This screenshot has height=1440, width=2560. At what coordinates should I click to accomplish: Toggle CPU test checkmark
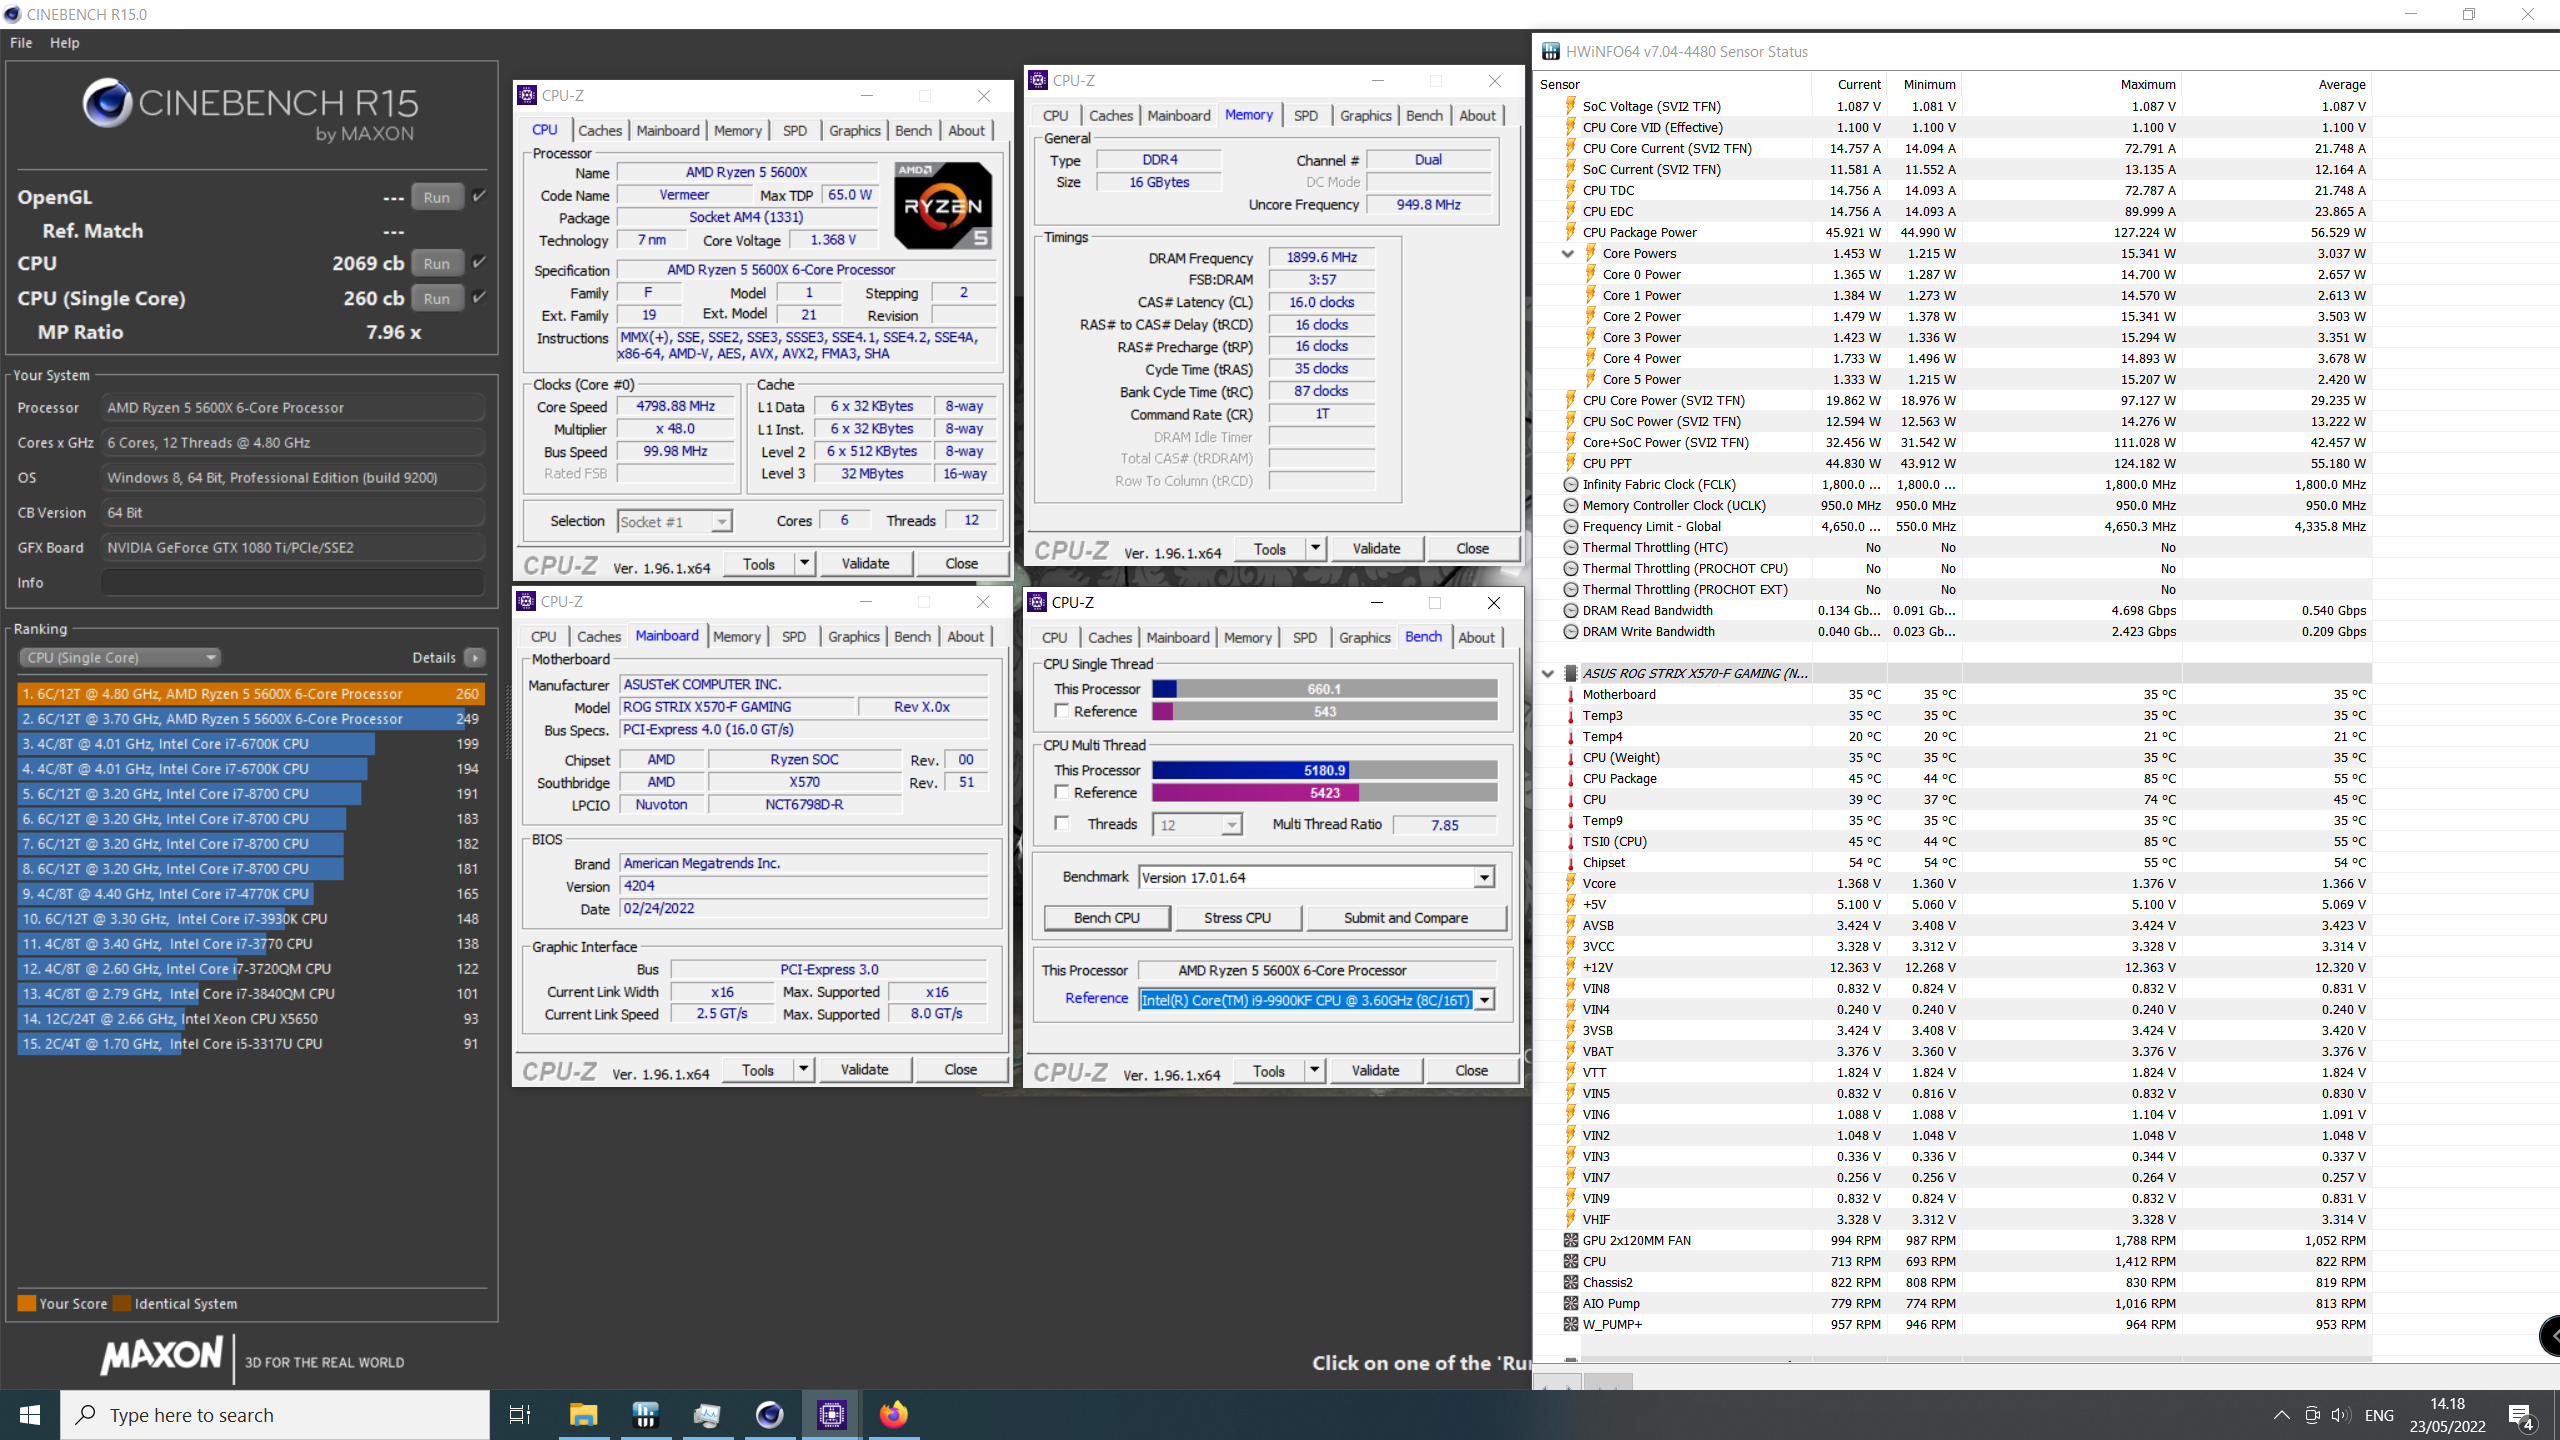point(480,262)
